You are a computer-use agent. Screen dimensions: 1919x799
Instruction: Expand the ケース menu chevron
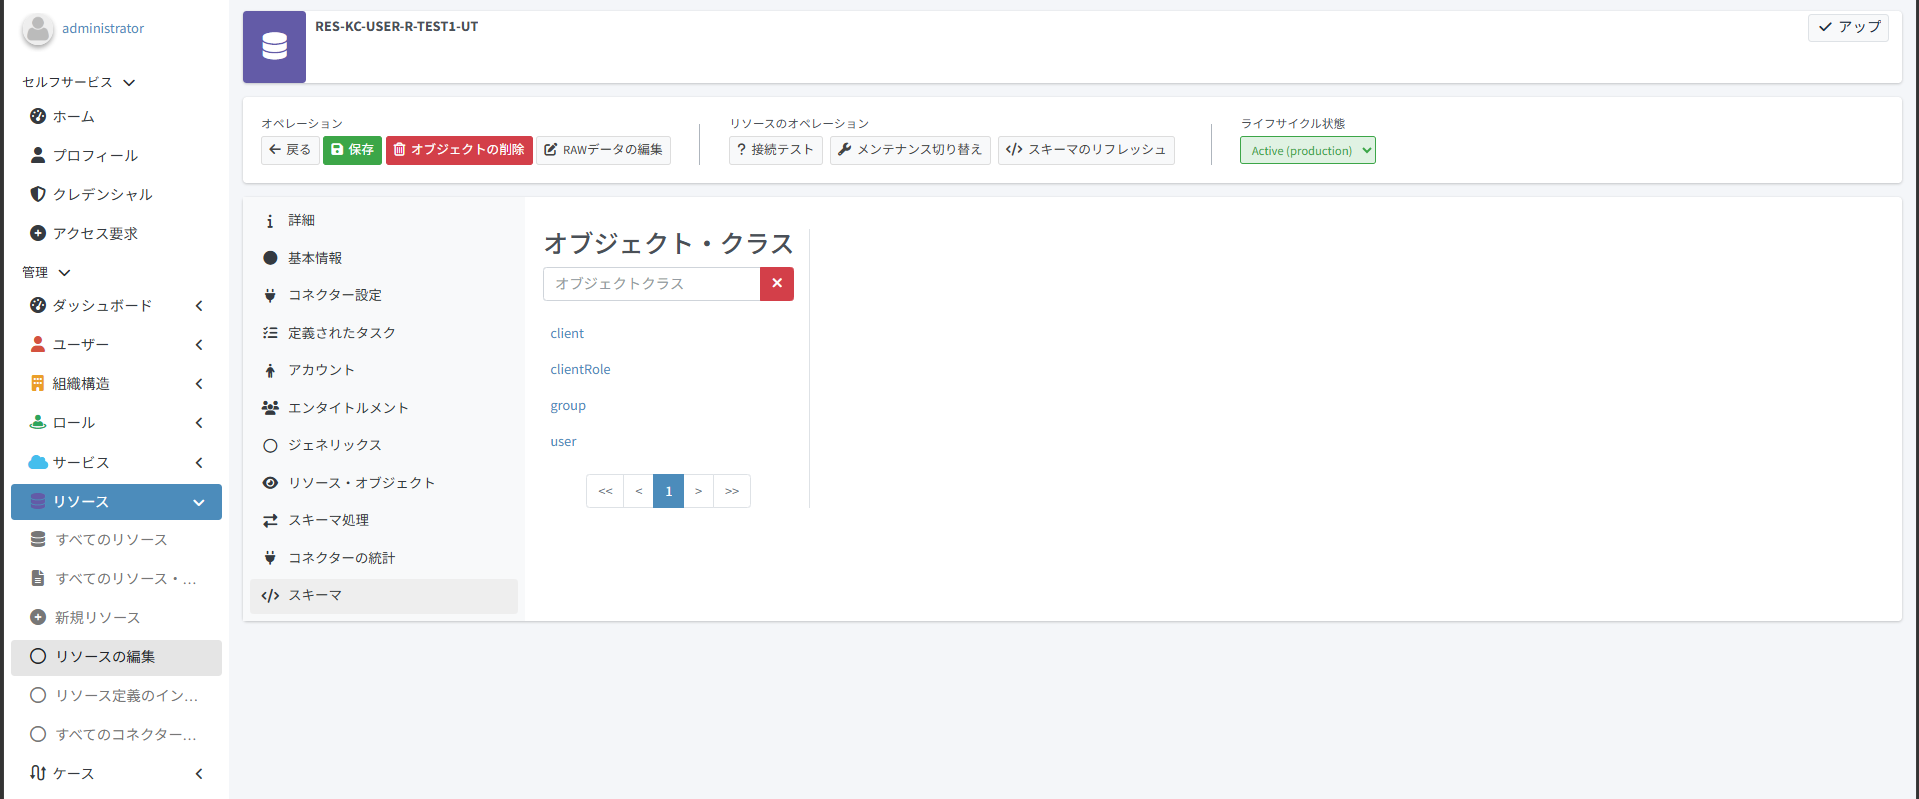click(199, 773)
